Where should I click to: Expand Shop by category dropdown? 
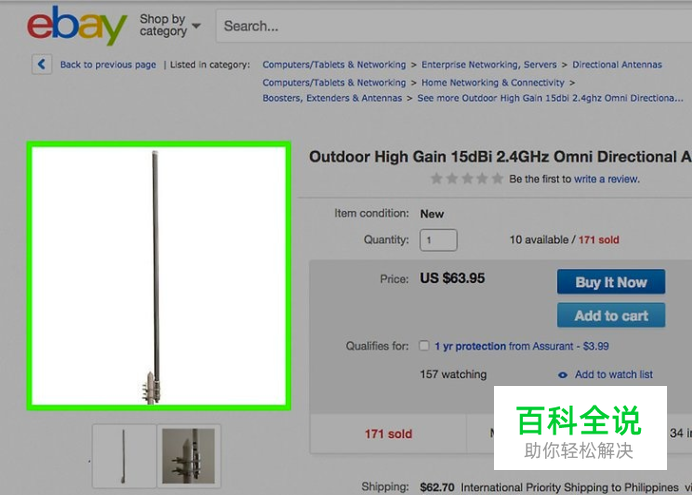pyautogui.click(x=170, y=25)
